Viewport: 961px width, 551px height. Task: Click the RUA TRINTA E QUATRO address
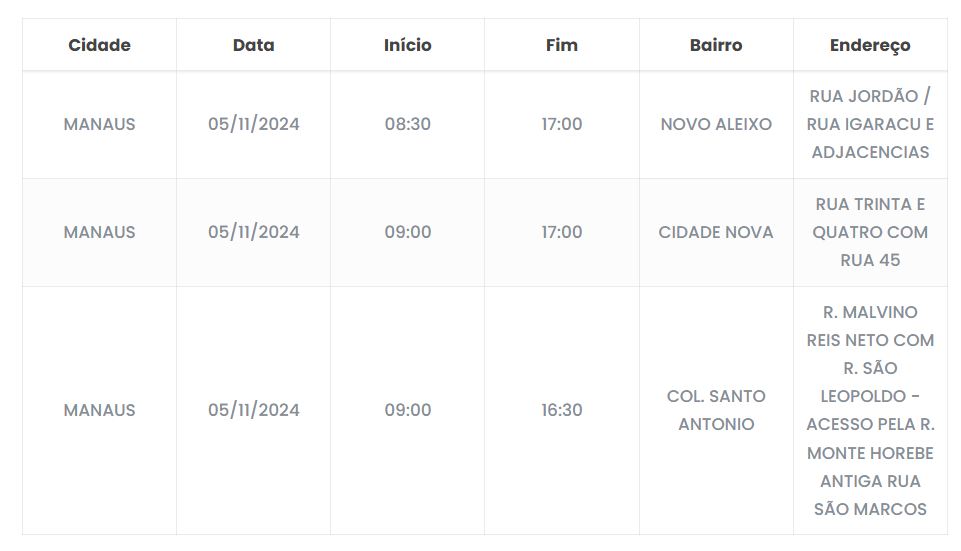coord(870,232)
